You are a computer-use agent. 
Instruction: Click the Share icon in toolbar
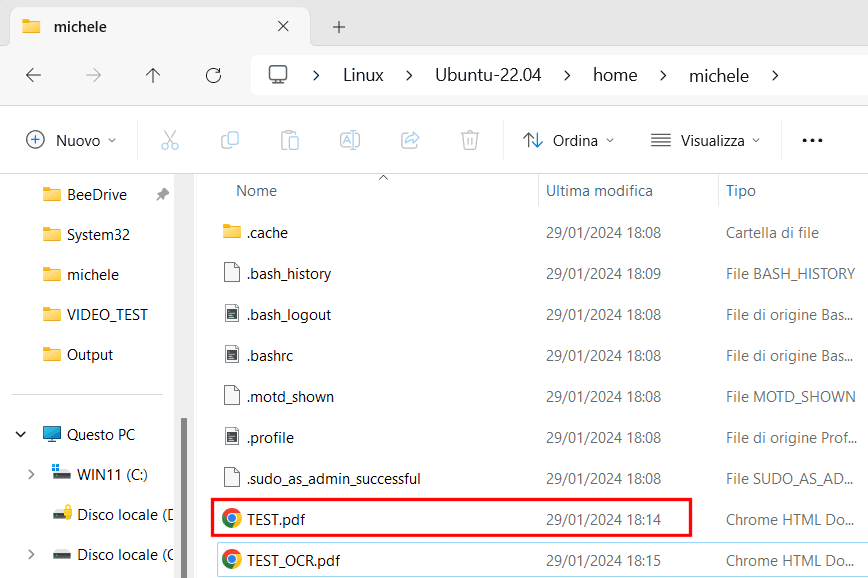410,140
